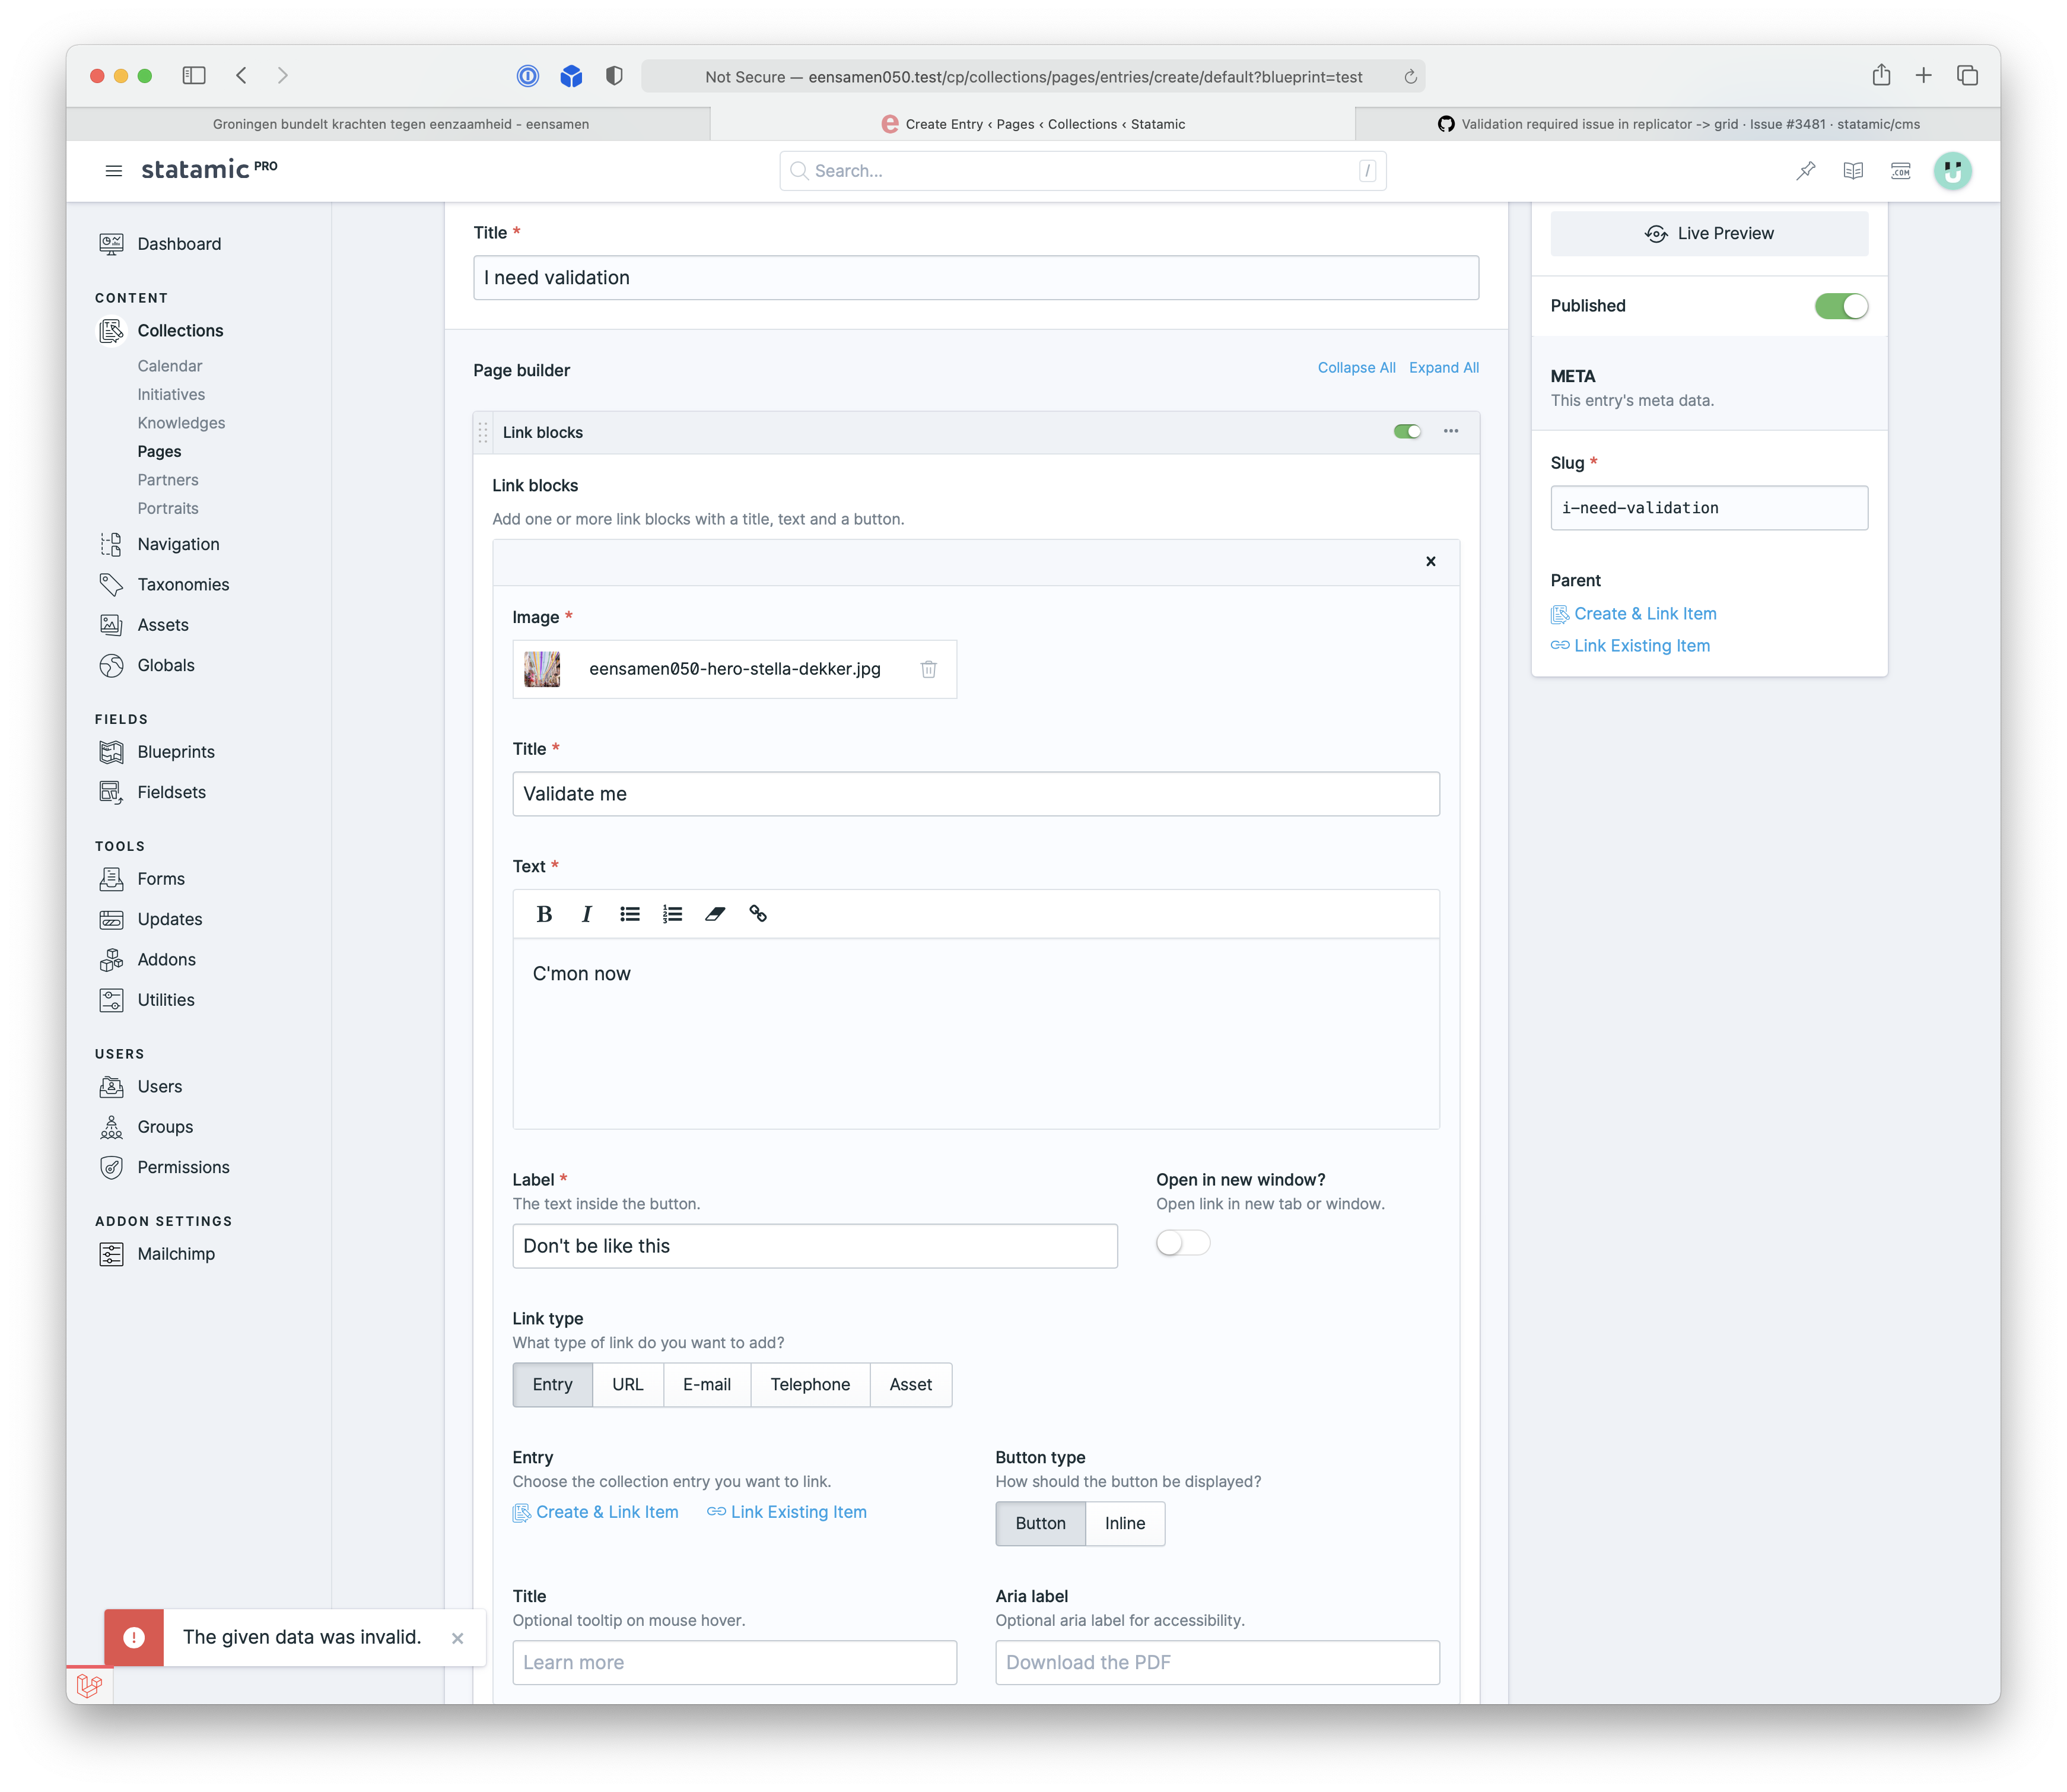Open Blueprints in sidebar

pos(175,752)
